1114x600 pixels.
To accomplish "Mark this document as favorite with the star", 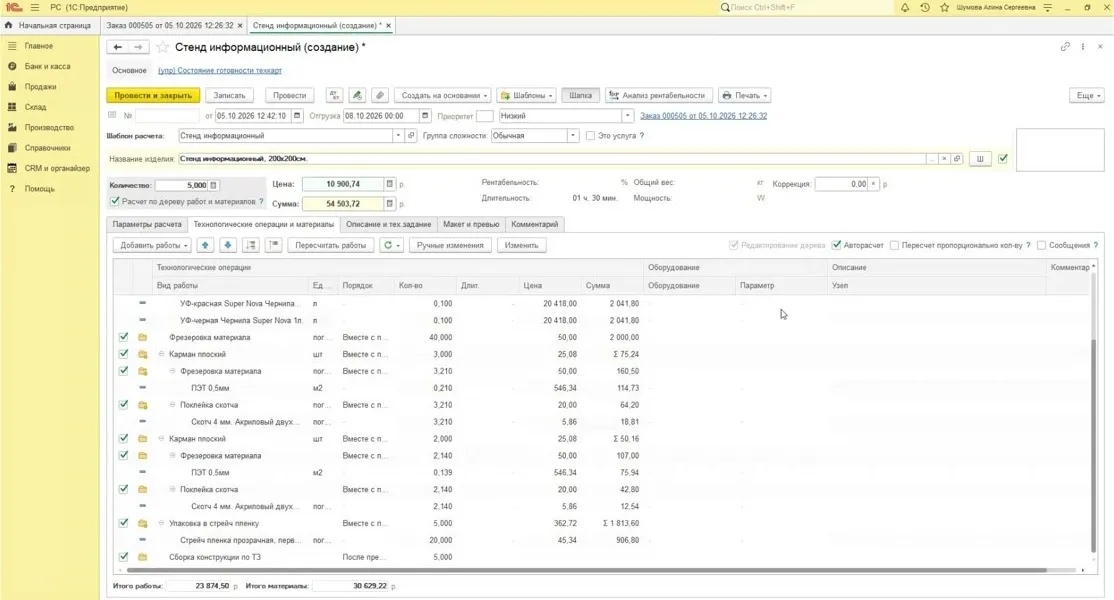I will click(162, 47).
